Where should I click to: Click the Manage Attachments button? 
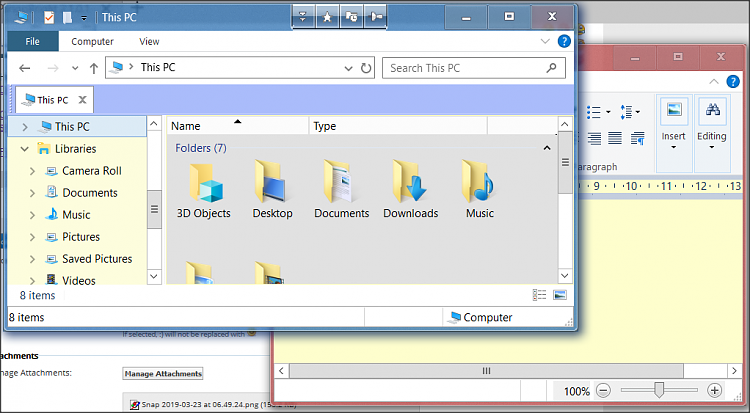(163, 374)
